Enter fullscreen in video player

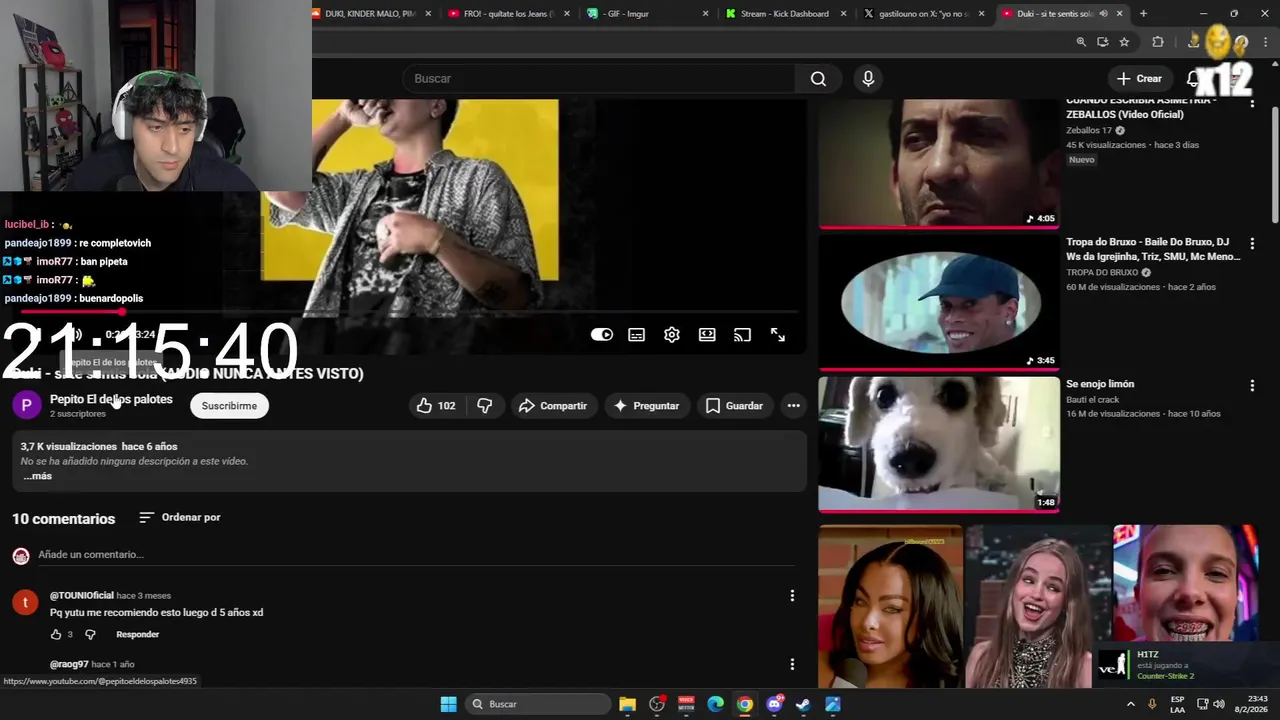[778, 335]
